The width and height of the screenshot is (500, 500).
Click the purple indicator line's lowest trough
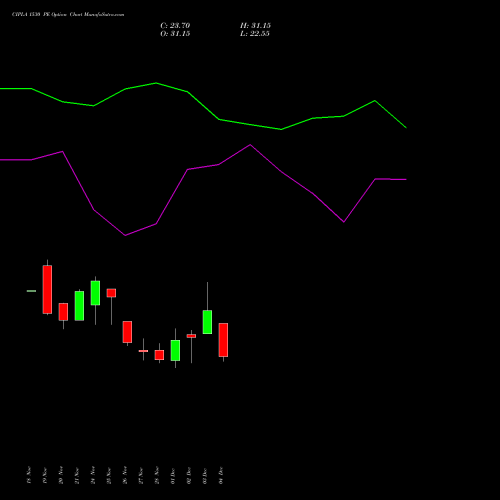[125, 235]
